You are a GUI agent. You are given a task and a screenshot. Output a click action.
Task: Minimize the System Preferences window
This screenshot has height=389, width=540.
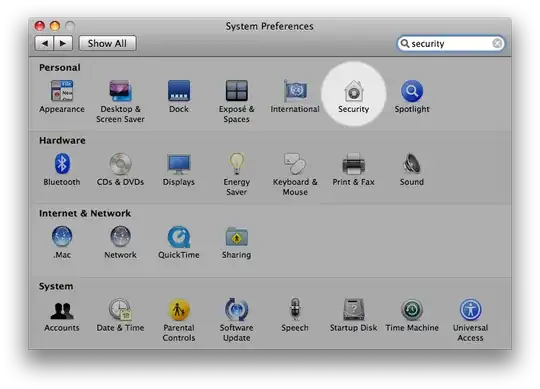tap(55, 25)
